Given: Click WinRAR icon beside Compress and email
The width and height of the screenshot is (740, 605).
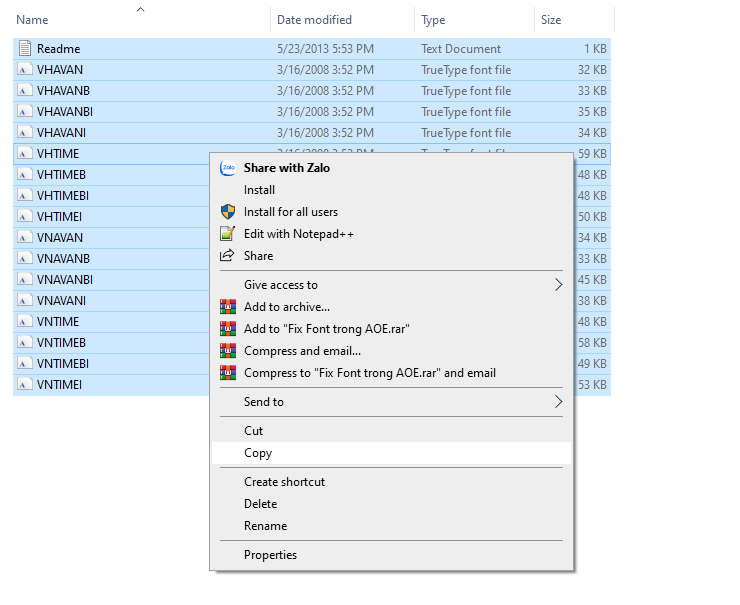Looking at the screenshot, I should coord(227,351).
